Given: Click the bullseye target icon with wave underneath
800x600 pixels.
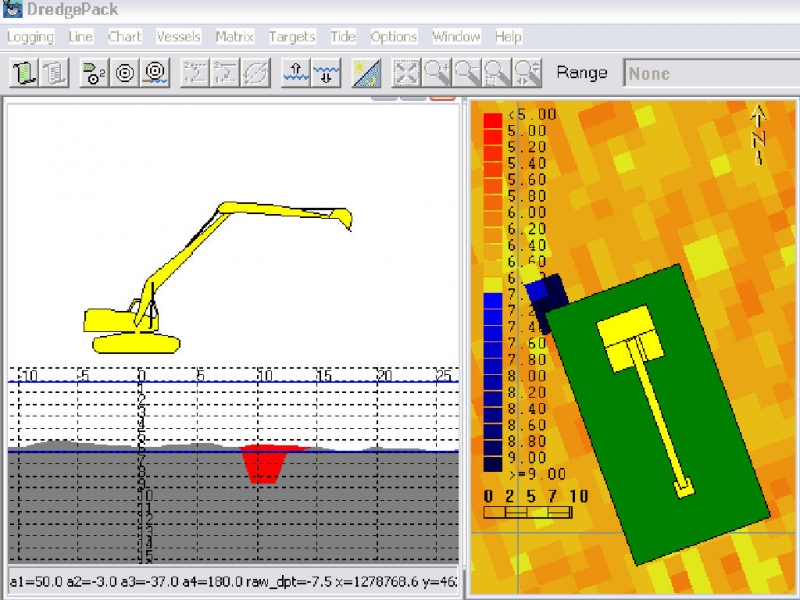Looking at the screenshot, I should (x=155, y=73).
